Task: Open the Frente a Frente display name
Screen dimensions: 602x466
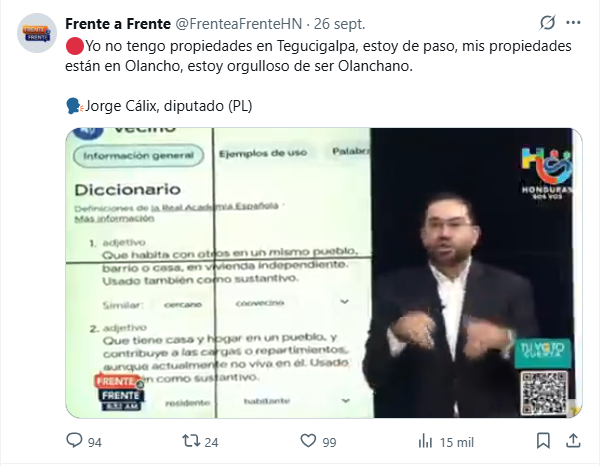Action: click(118, 24)
